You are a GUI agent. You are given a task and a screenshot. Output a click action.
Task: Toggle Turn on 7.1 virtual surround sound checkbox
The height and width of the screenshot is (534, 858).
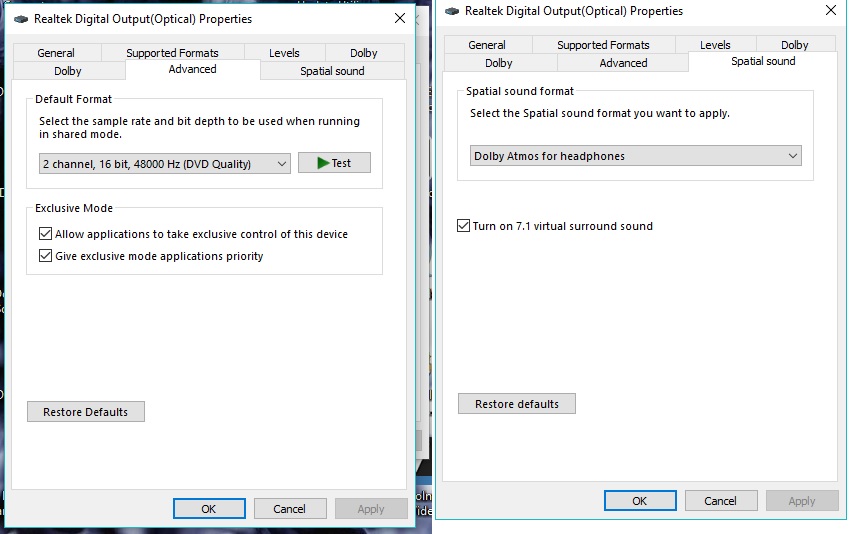[463, 226]
